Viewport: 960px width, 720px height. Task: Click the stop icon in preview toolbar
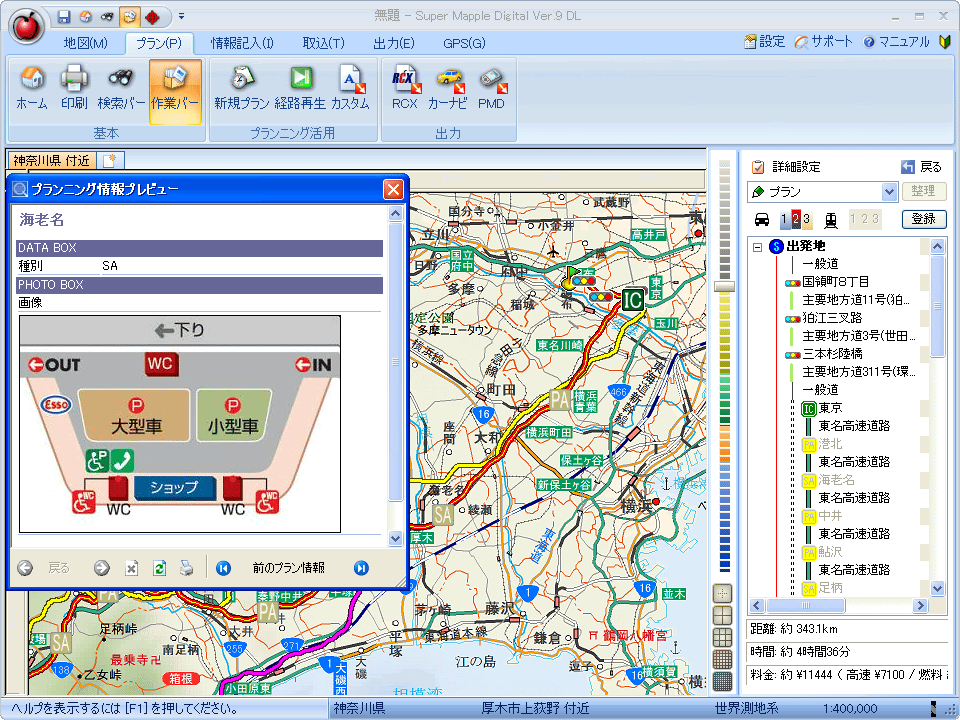[131, 568]
